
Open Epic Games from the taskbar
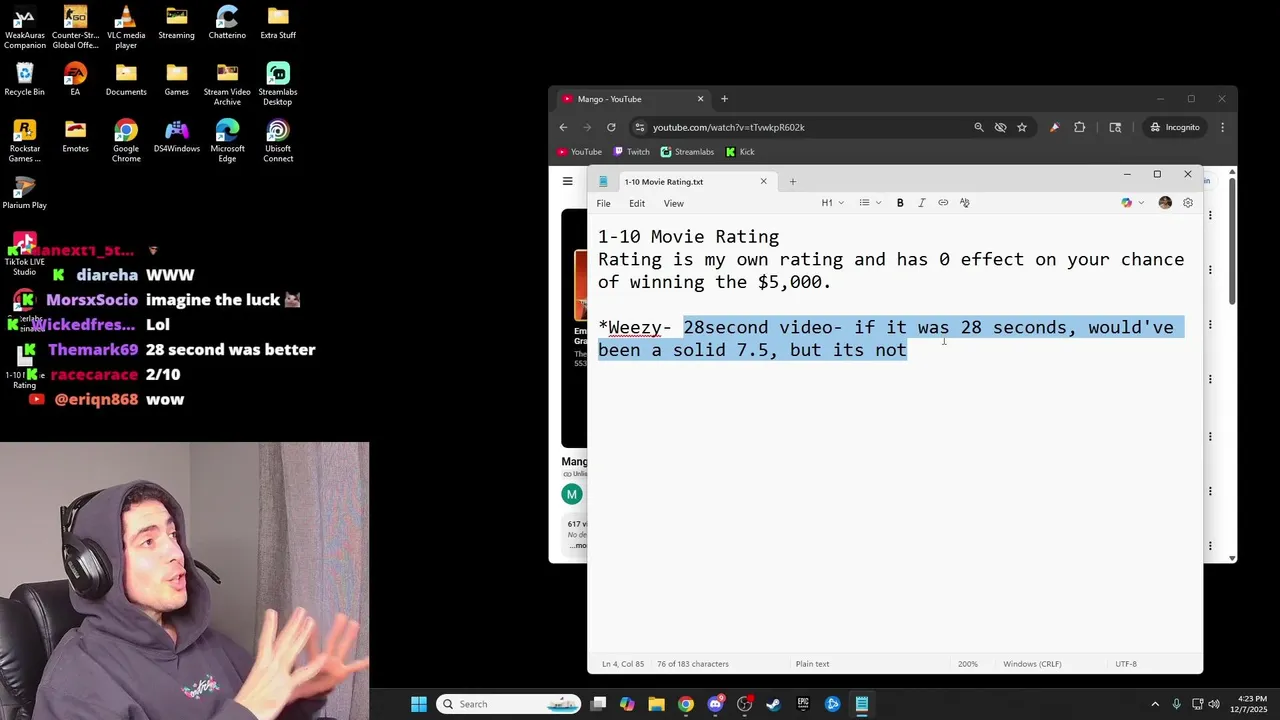coord(803,704)
